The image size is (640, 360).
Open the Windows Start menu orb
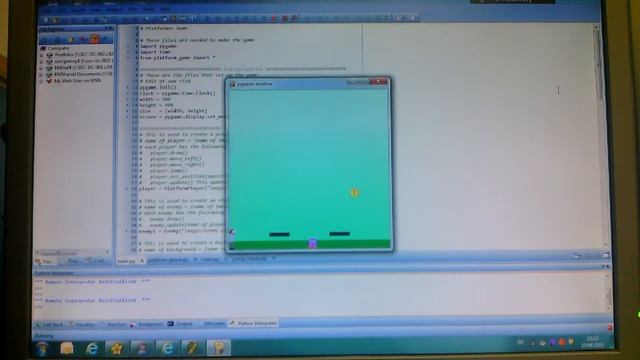(x=43, y=349)
